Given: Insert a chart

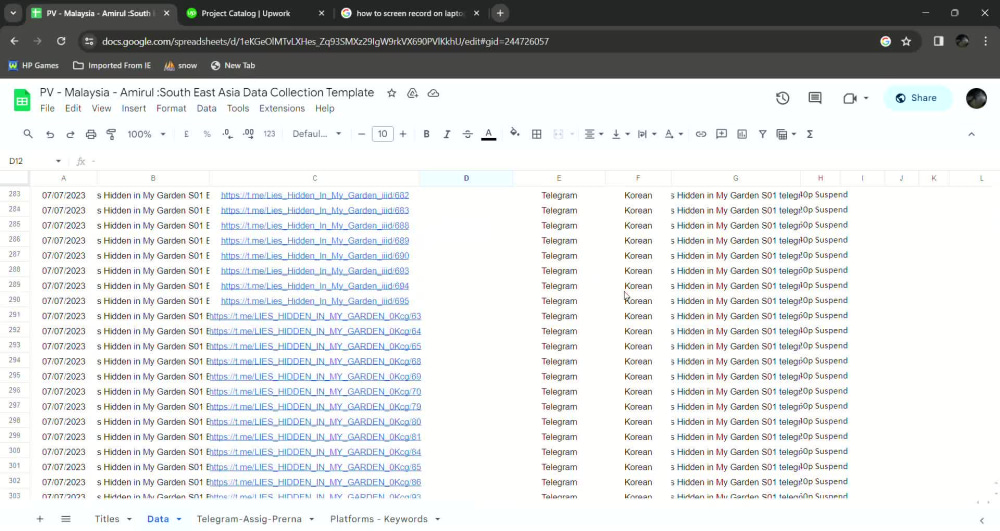Looking at the screenshot, I should (x=742, y=134).
